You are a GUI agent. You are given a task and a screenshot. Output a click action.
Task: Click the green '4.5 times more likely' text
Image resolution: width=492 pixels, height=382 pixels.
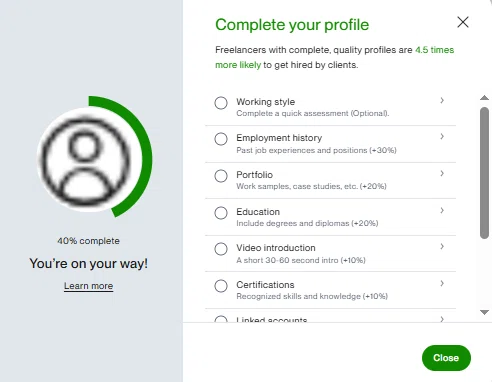(434, 50)
